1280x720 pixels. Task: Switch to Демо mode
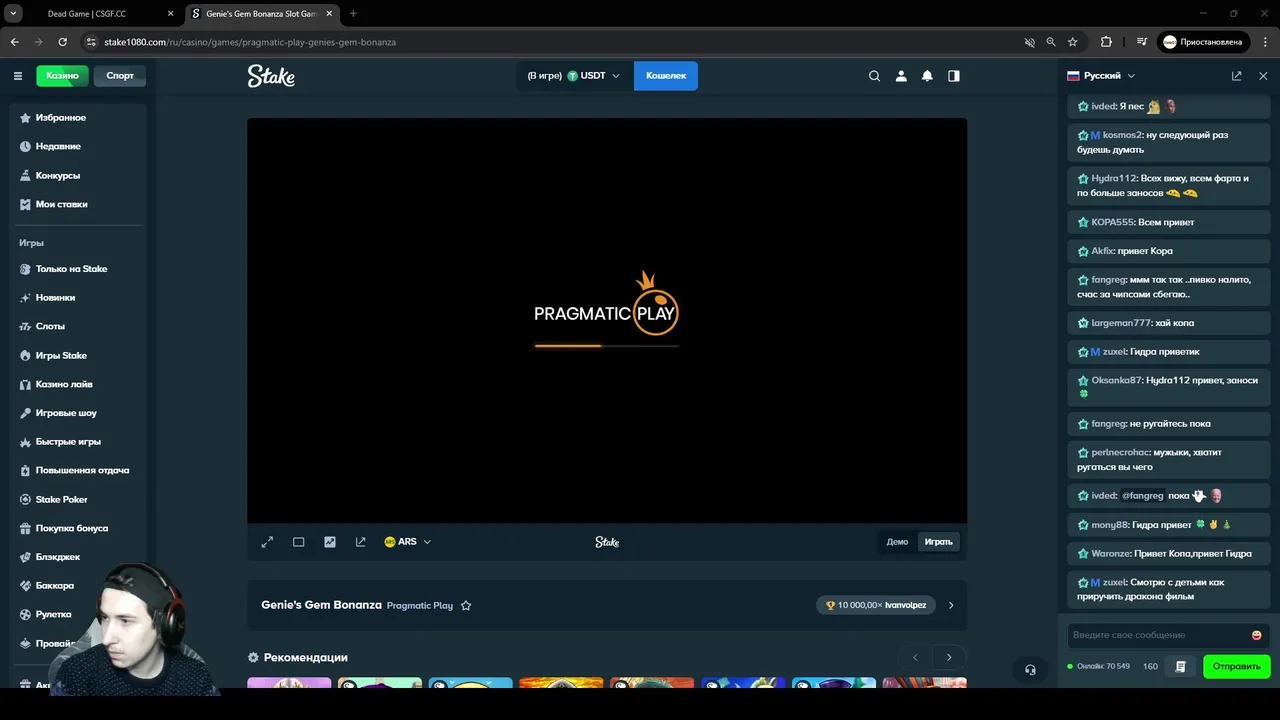click(x=897, y=542)
